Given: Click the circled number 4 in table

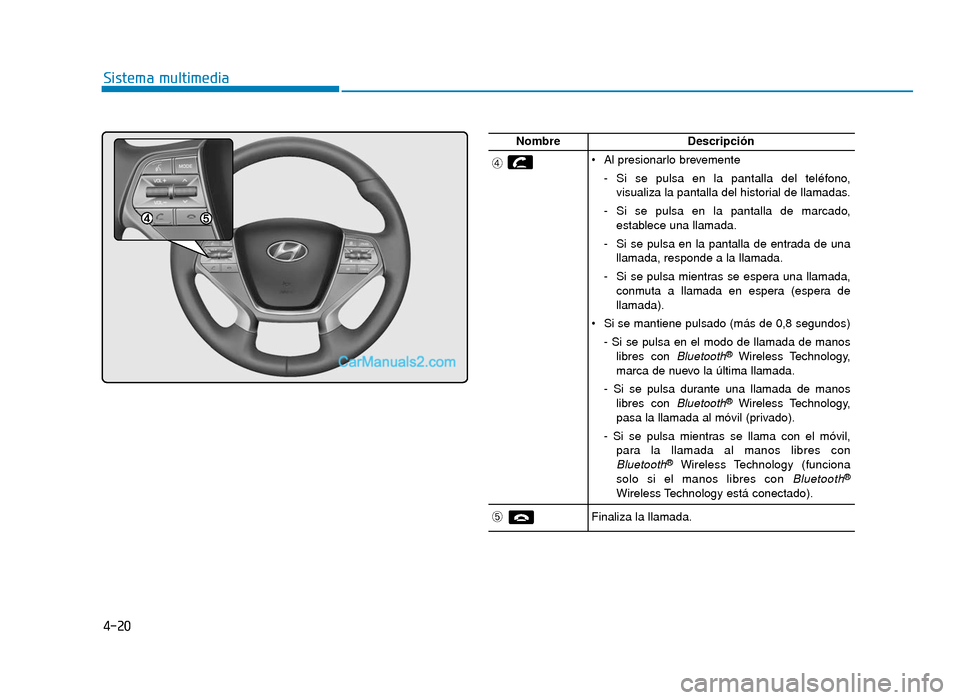Looking at the screenshot, I should [497, 163].
